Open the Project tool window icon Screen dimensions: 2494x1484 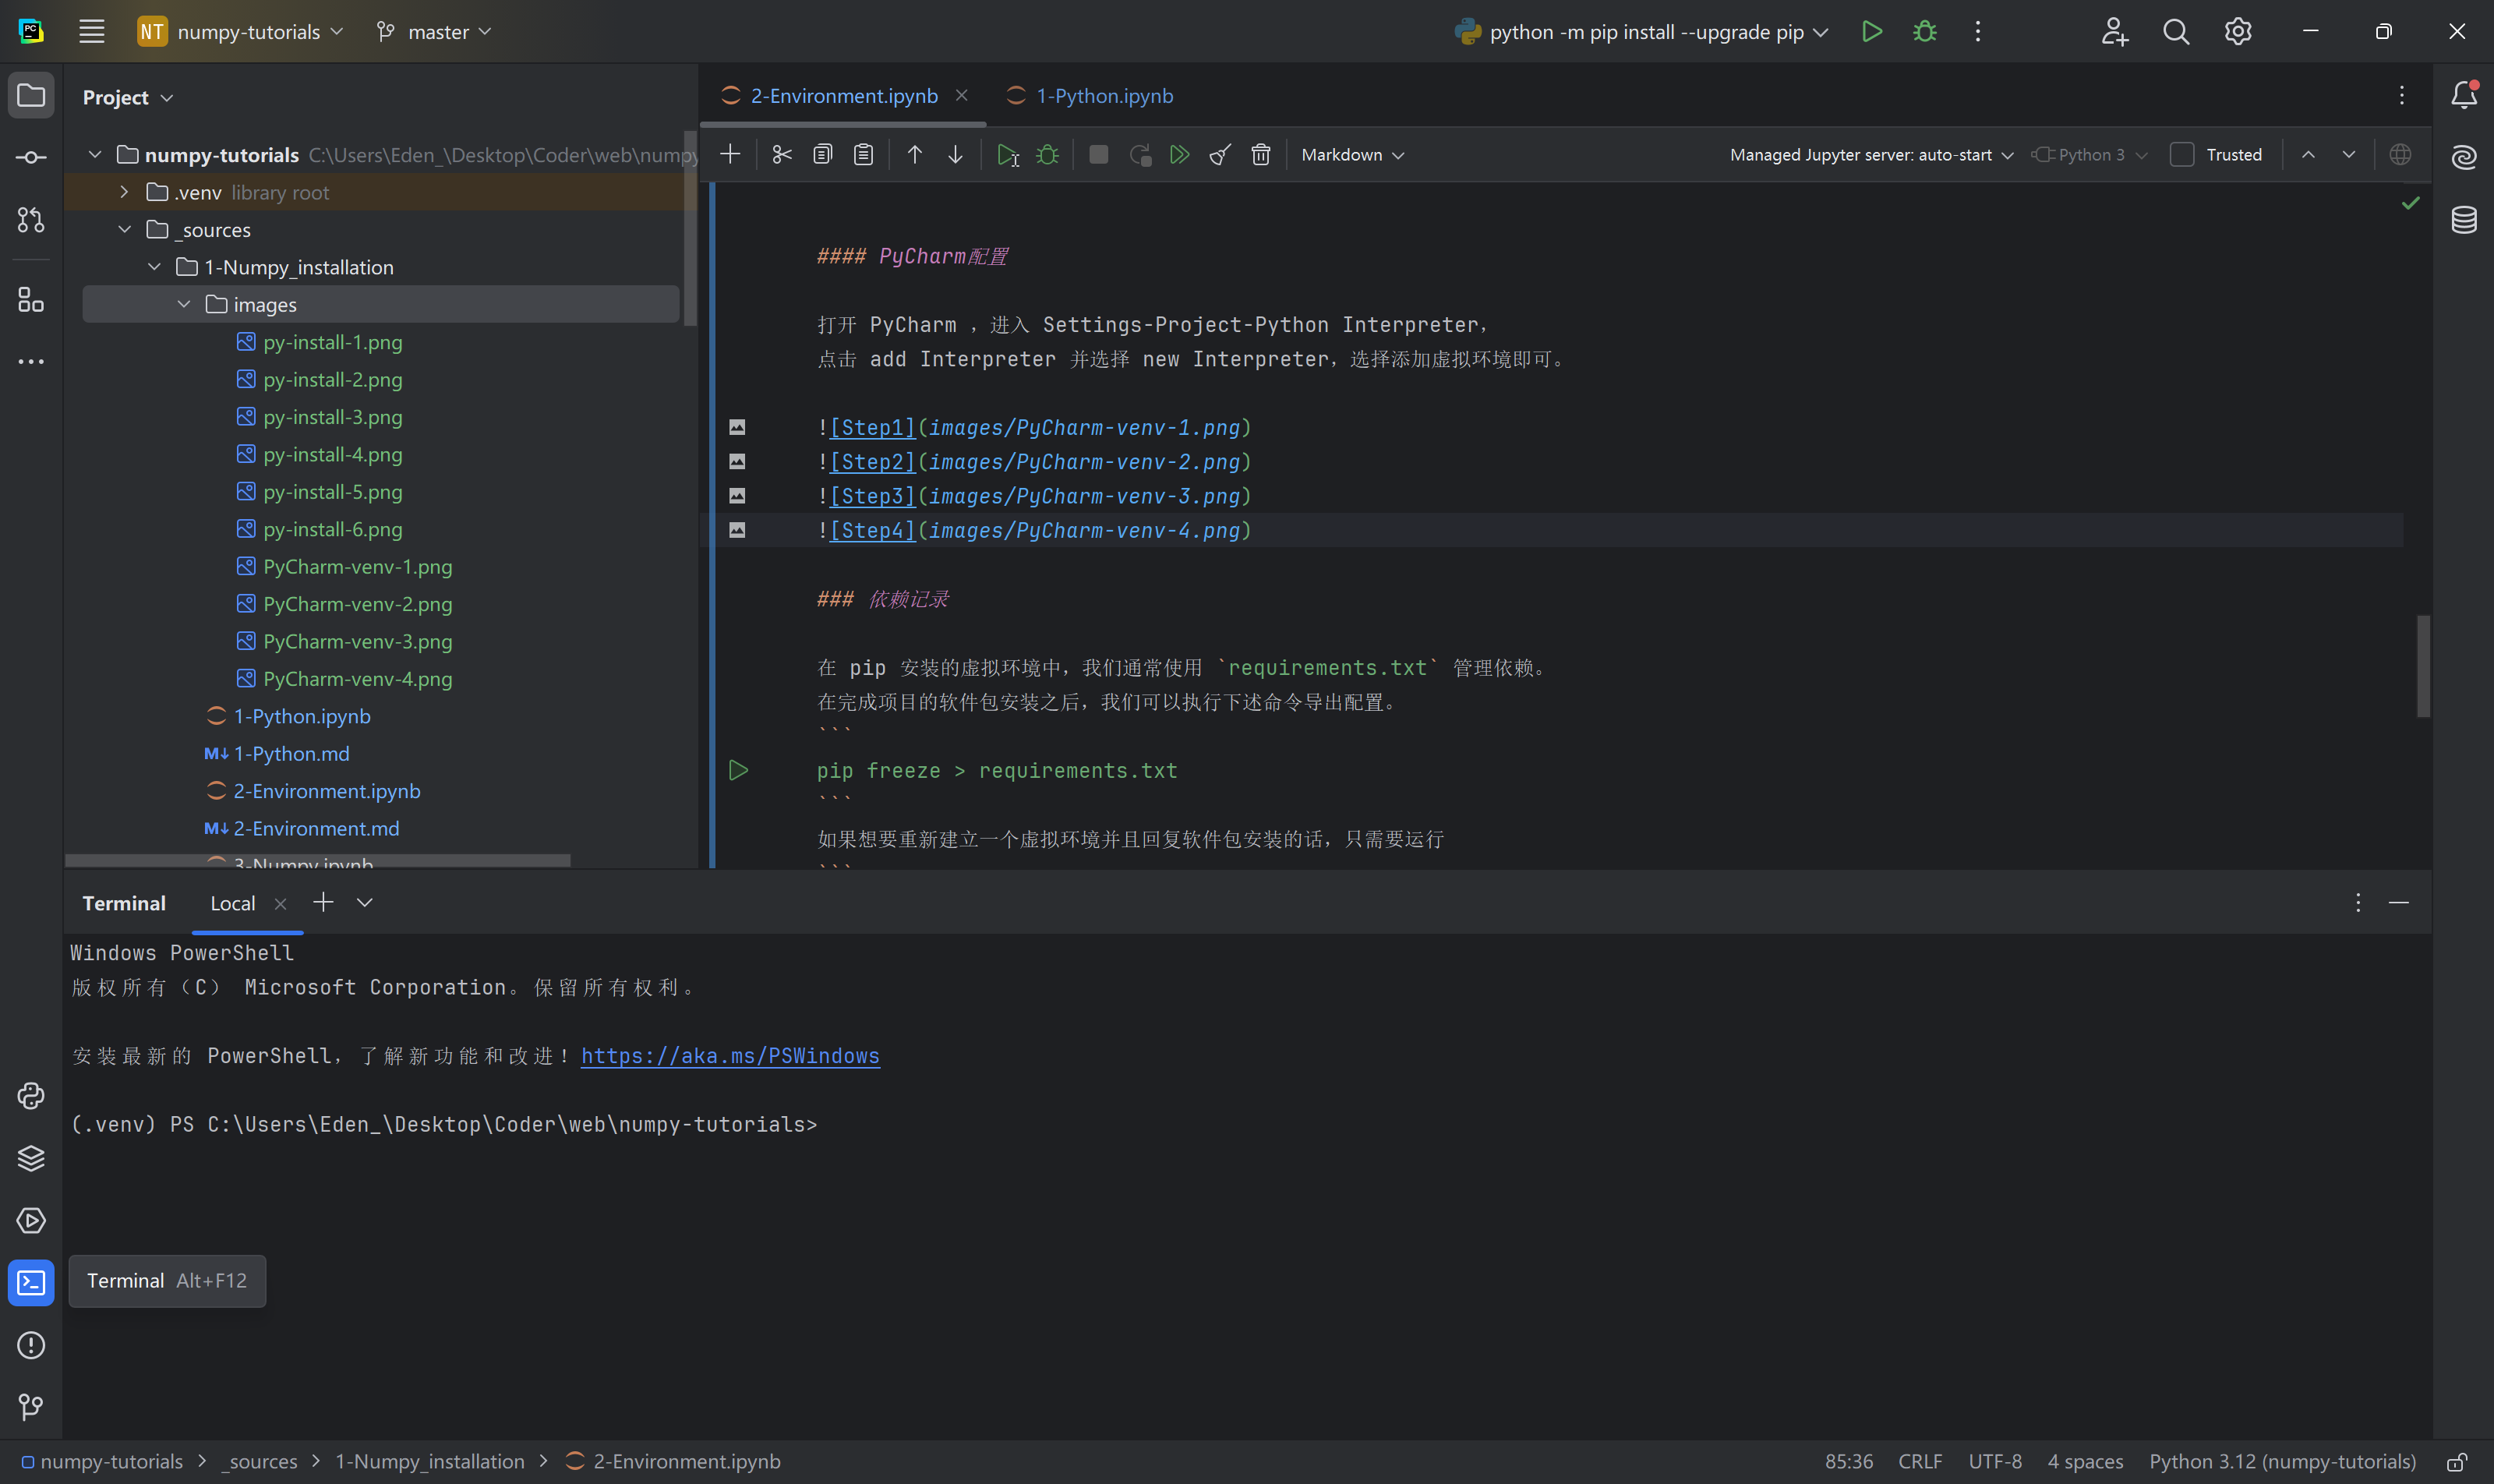click(31, 96)
